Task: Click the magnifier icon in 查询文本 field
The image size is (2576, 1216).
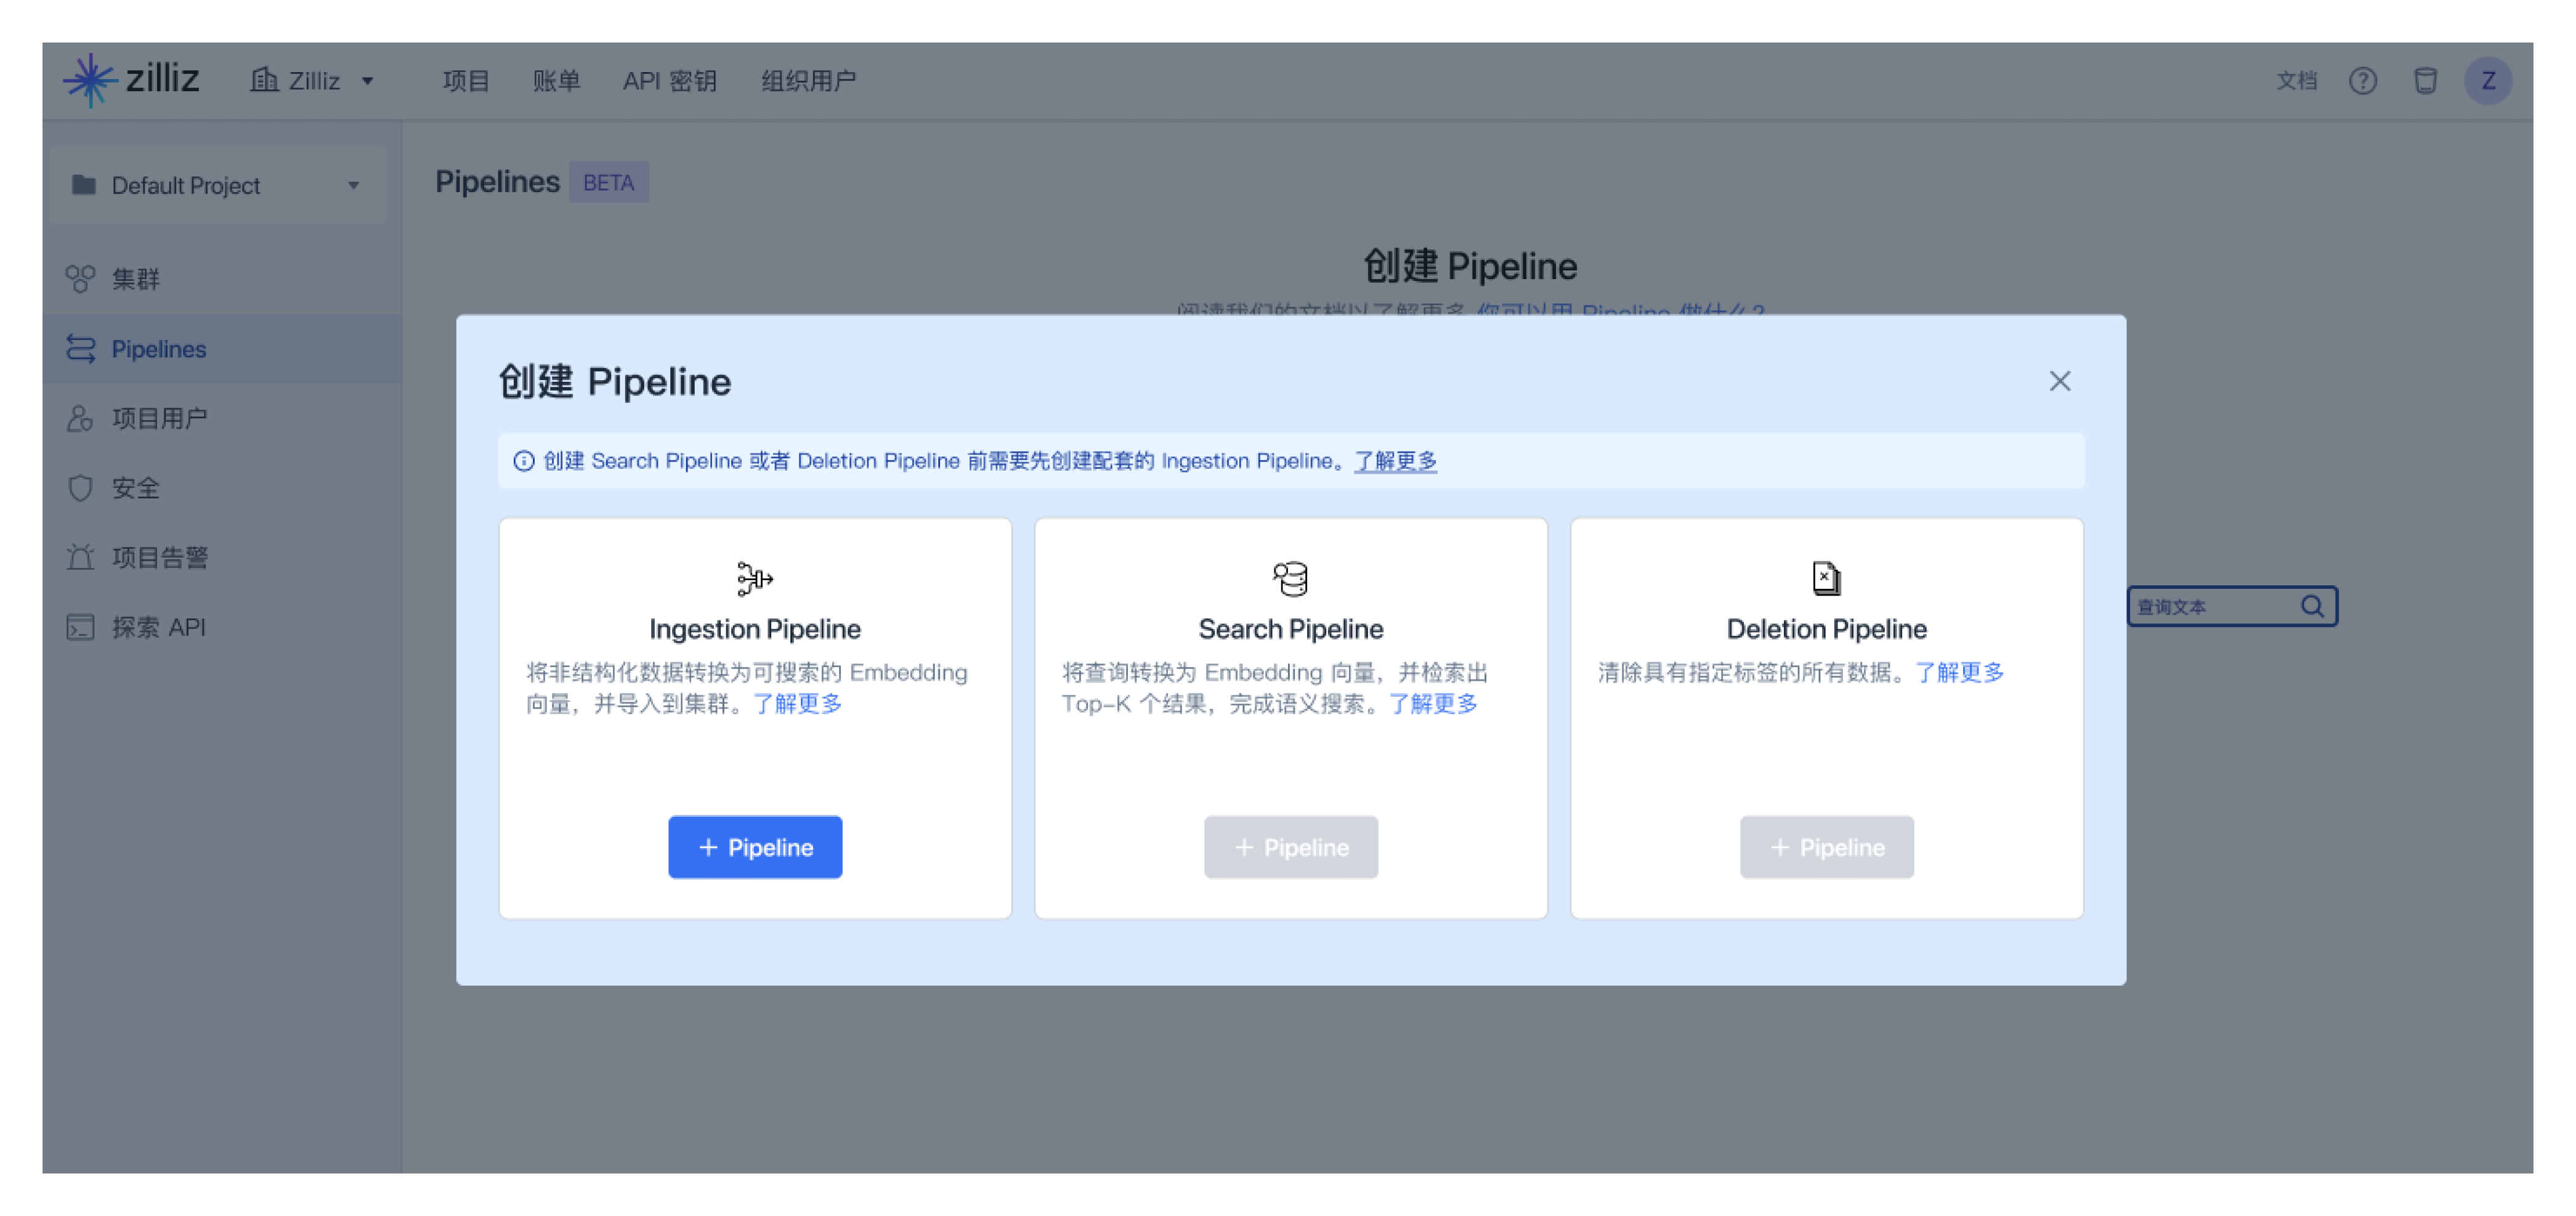Action: 2312,606
